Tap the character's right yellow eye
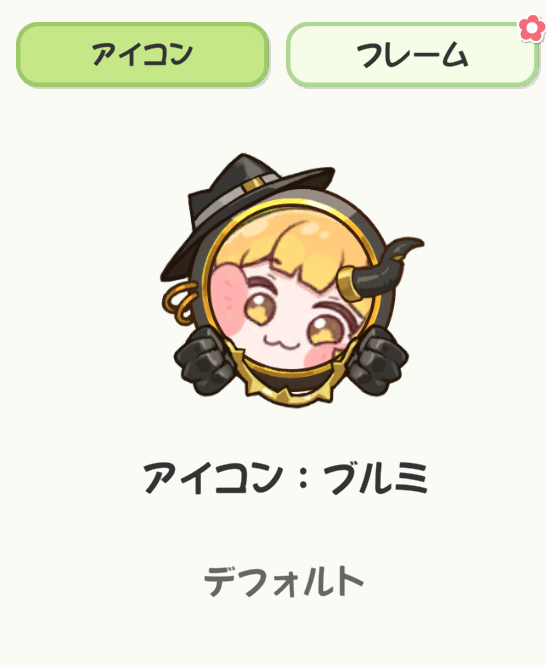The height and width of the screenshot is (665, 546). pos(325,330)
